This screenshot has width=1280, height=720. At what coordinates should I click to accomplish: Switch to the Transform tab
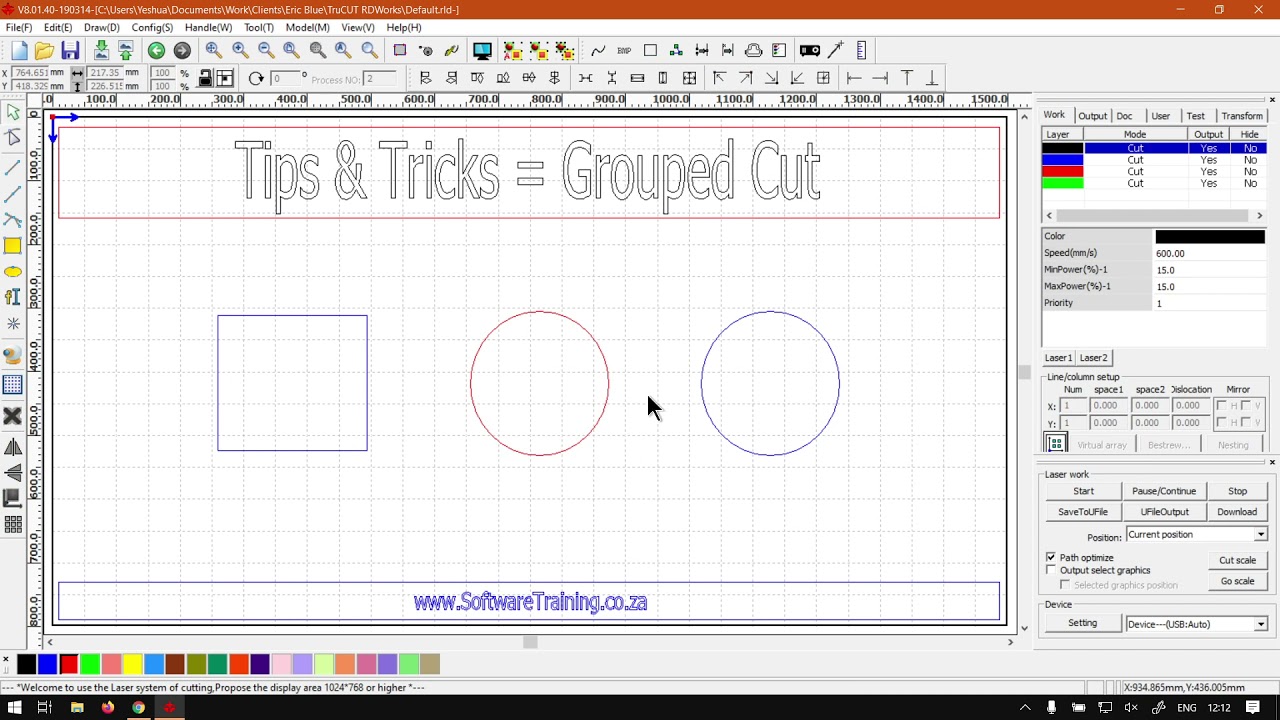(1242, 116)
